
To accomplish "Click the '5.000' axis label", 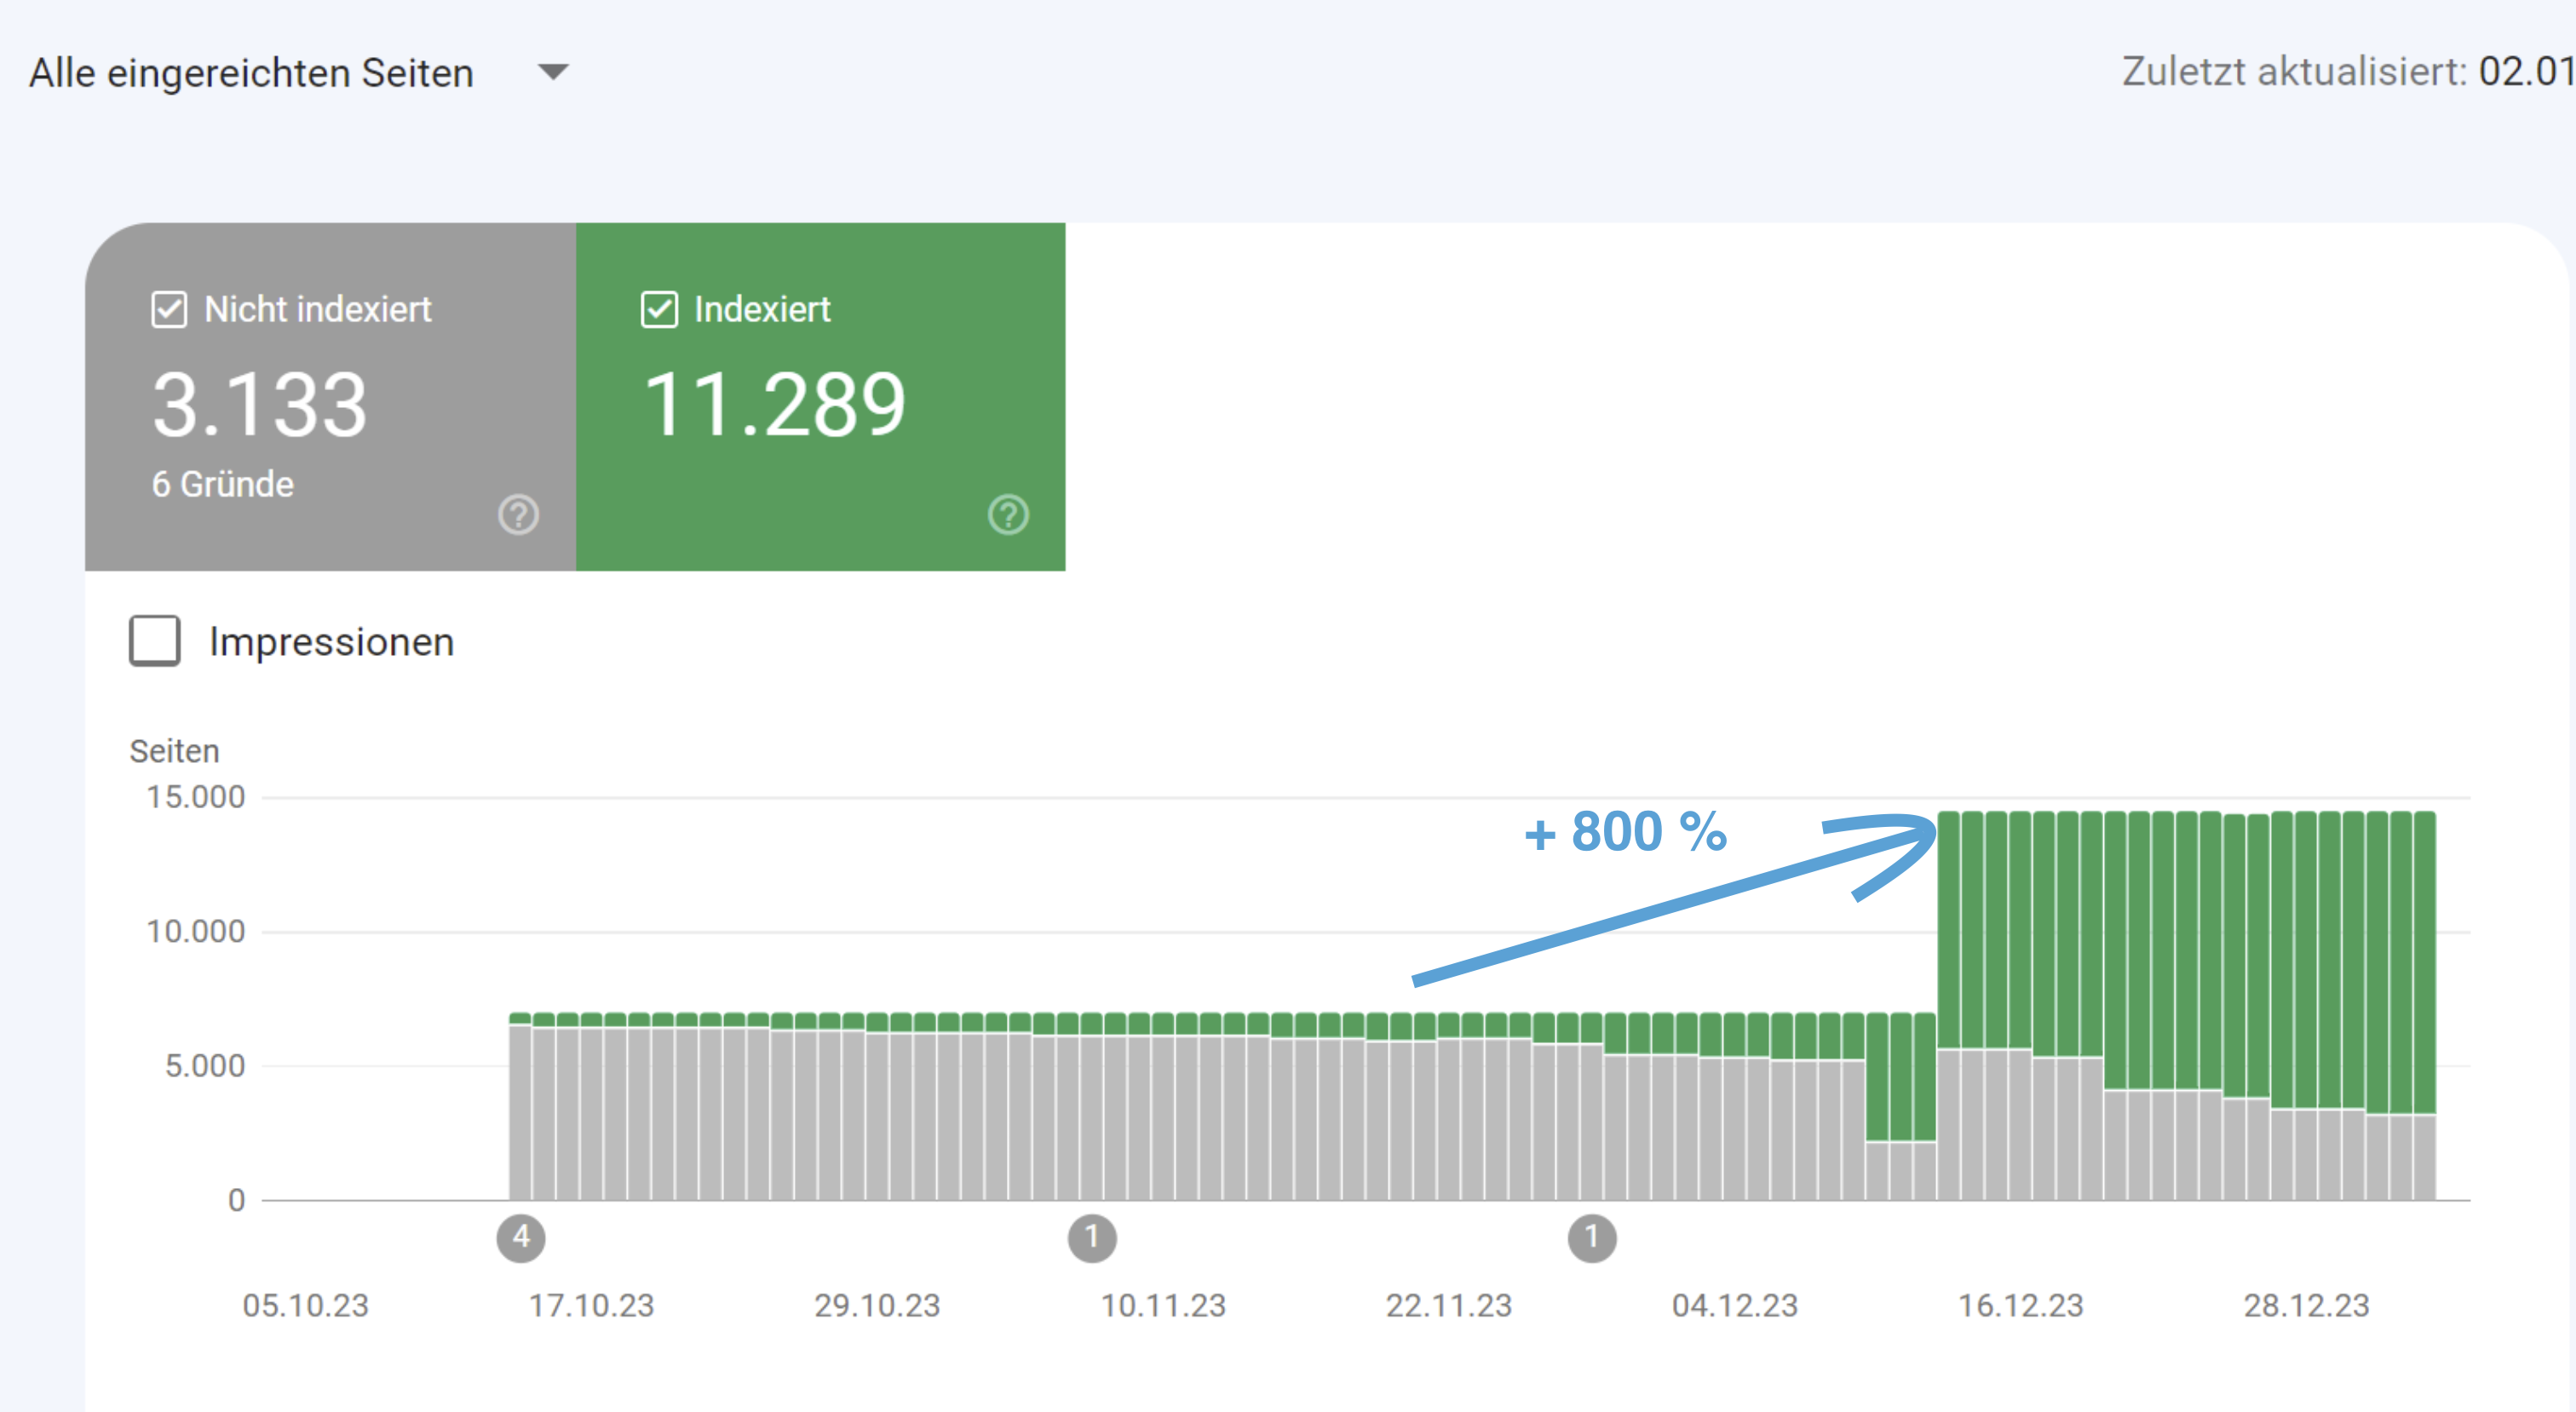I will pos(205,1066).
